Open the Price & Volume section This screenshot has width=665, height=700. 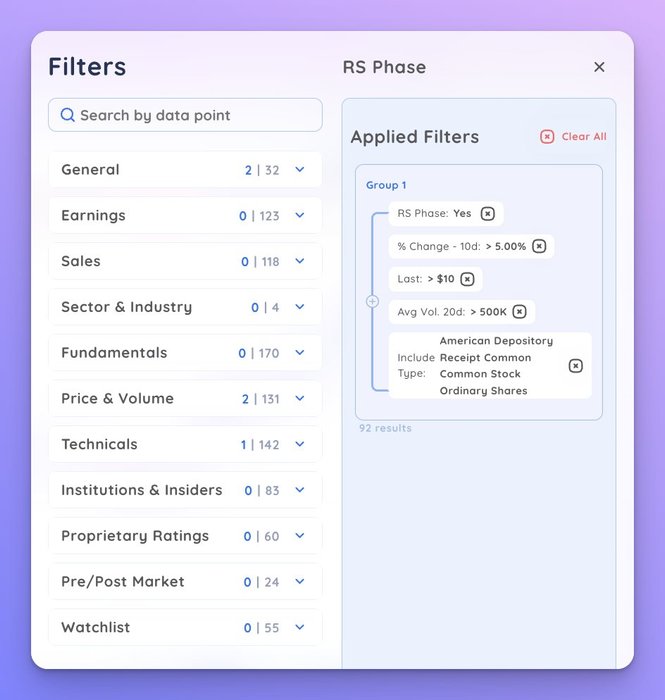(x=299, y=399)
